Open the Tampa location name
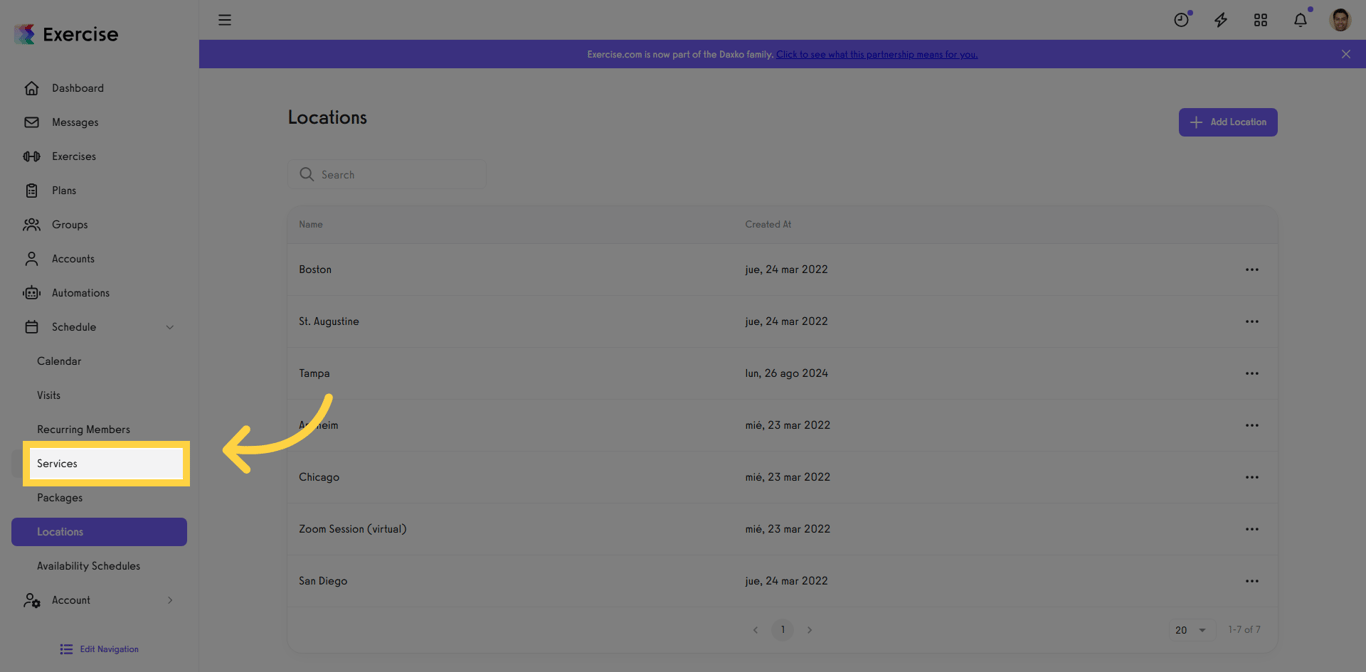The height and width of the screenshot is (672, 1366). 314,374
